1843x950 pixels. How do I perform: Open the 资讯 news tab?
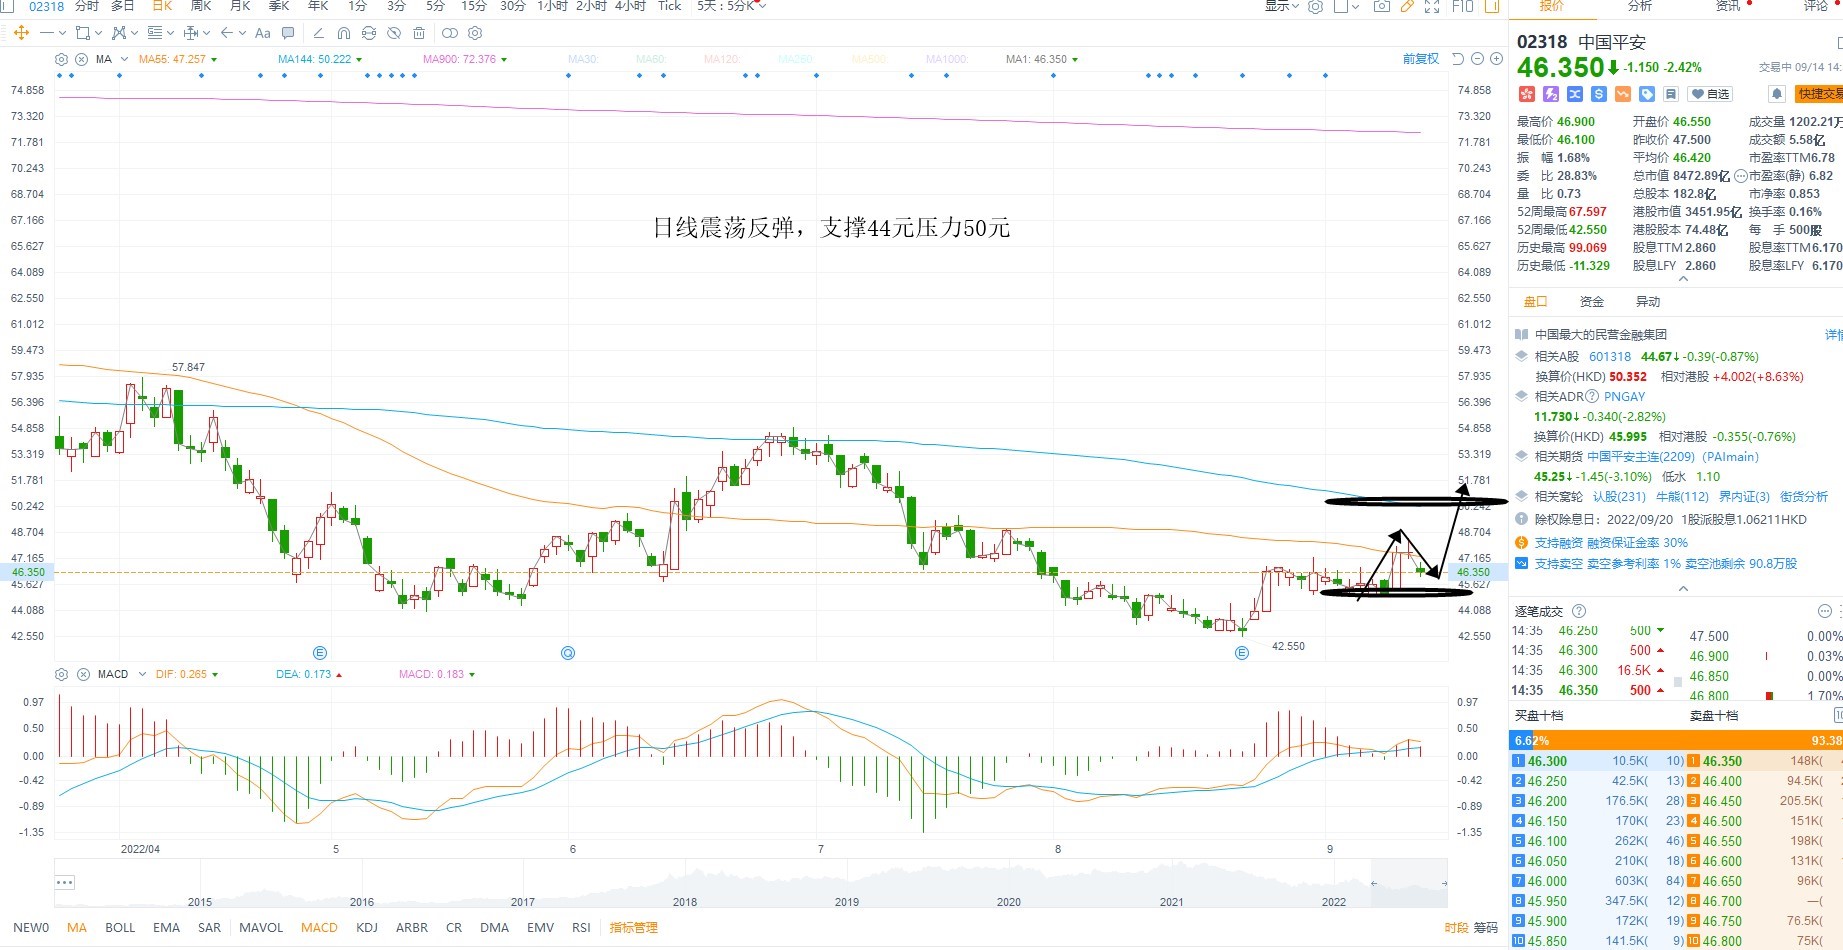[1728, 6]
